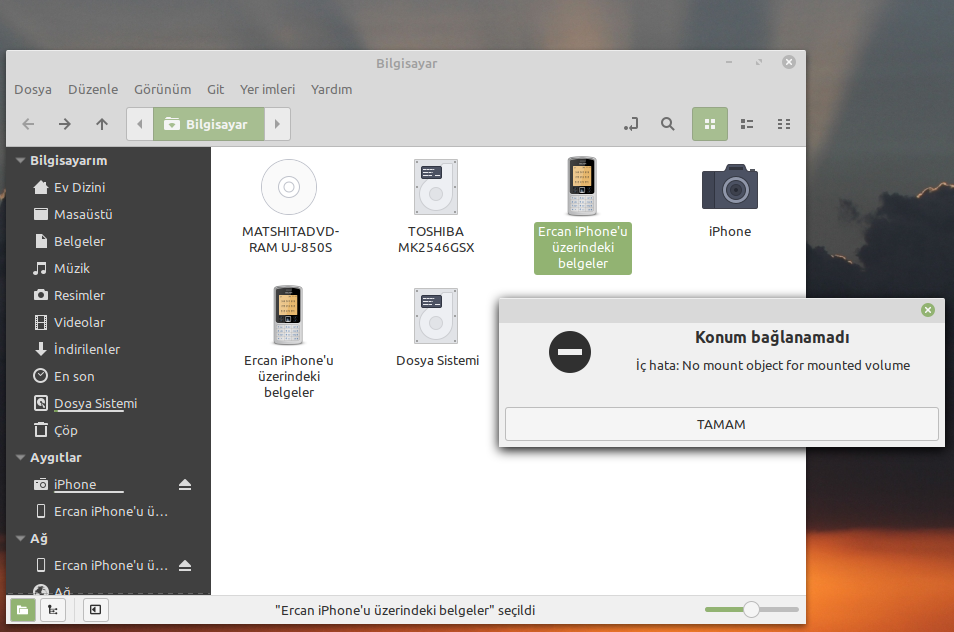The width and height of the screenshot is (954, 632).
Task: Click the error icon in dialog
Action: (x=570, y=352)
